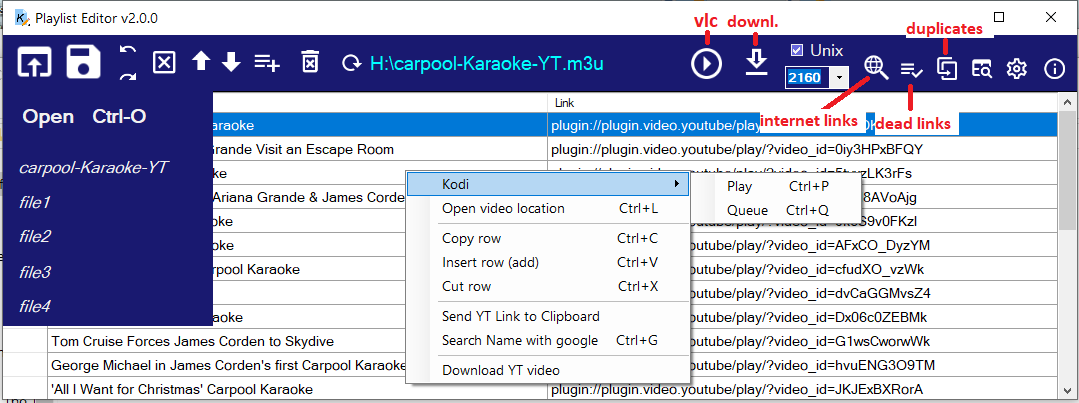Add a new row to playlist
The width and height of the screenshot is (1079, 403).
click(267, 63)
